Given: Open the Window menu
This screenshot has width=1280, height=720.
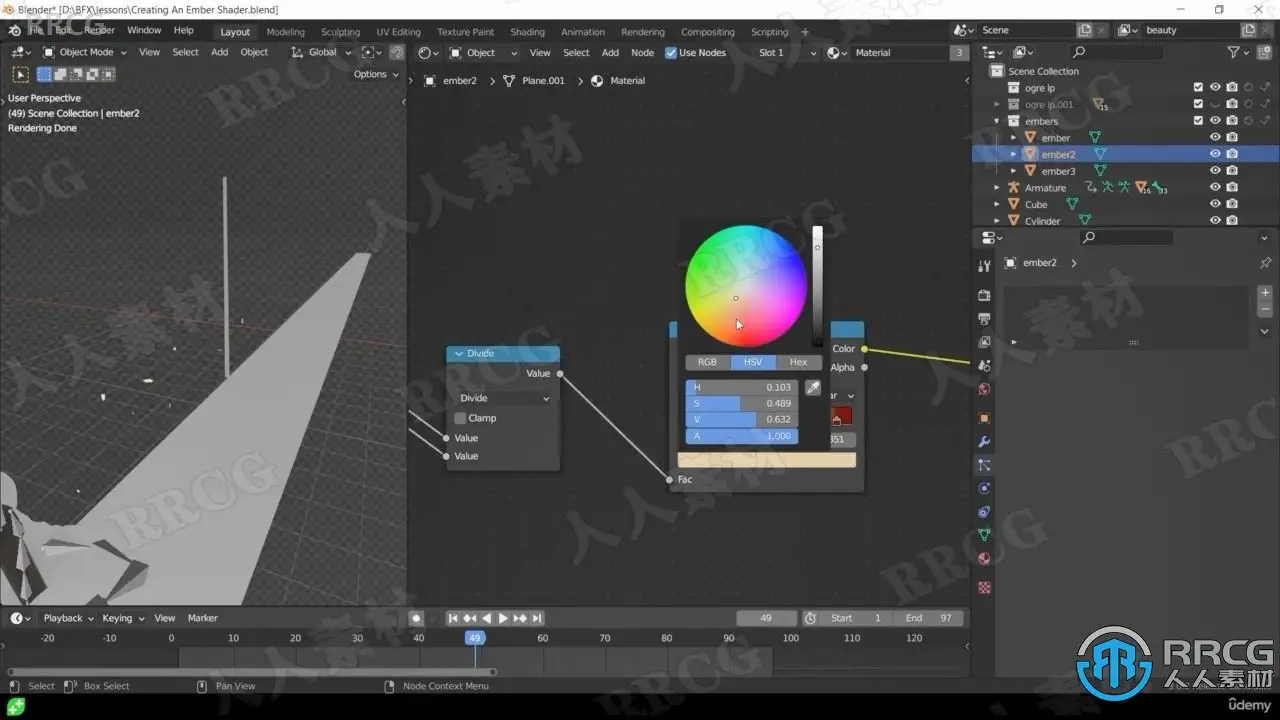Looking at the screenshot, I should click(144, 30).
